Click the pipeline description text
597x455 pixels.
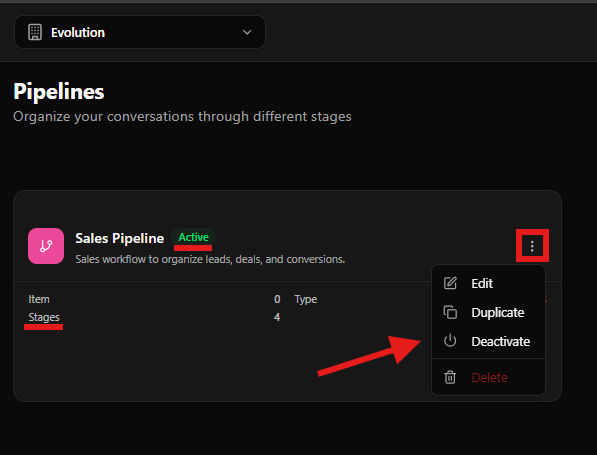click(210, 259)
